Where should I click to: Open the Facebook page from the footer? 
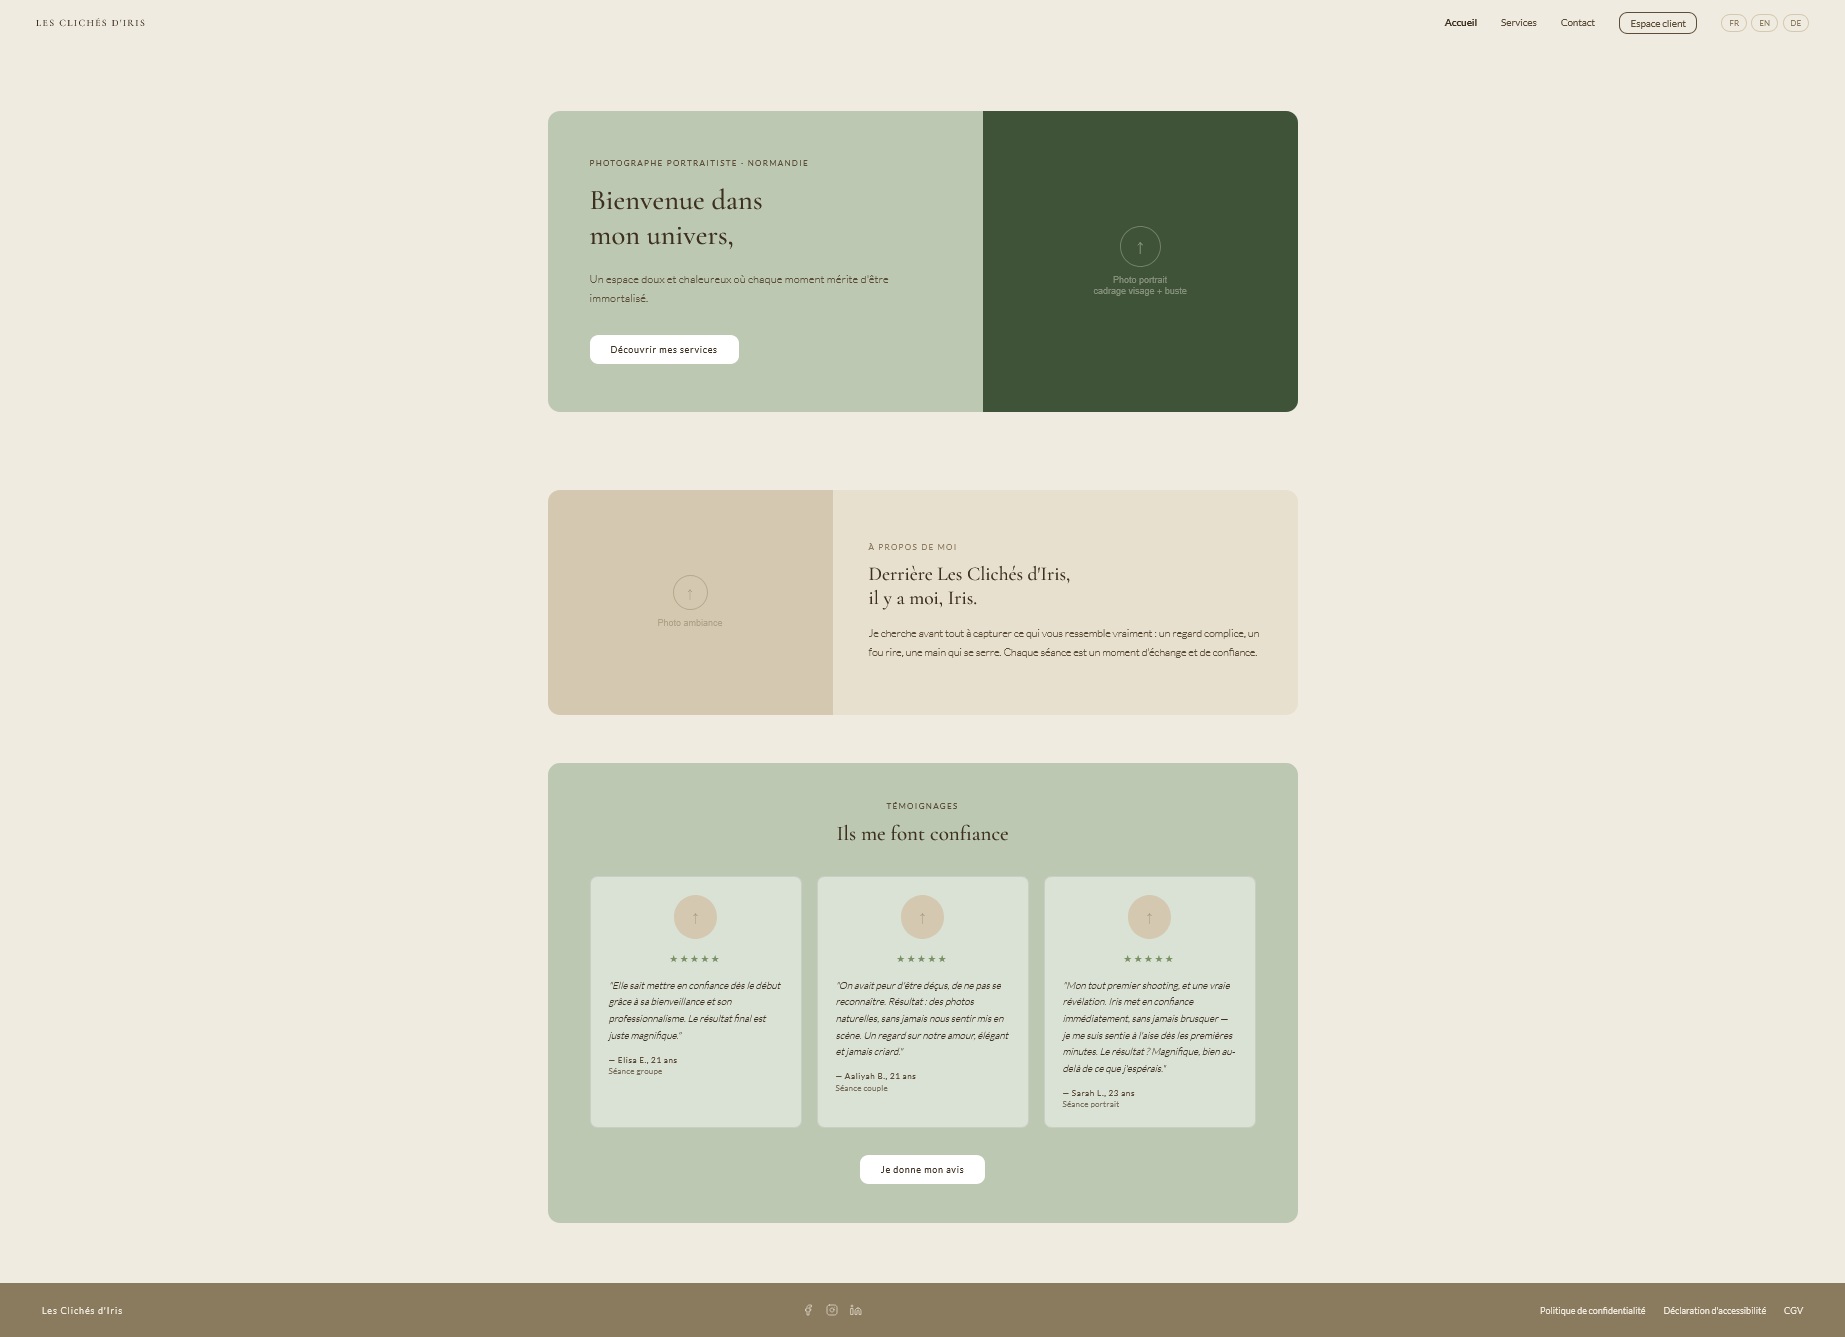point(808,1310)
